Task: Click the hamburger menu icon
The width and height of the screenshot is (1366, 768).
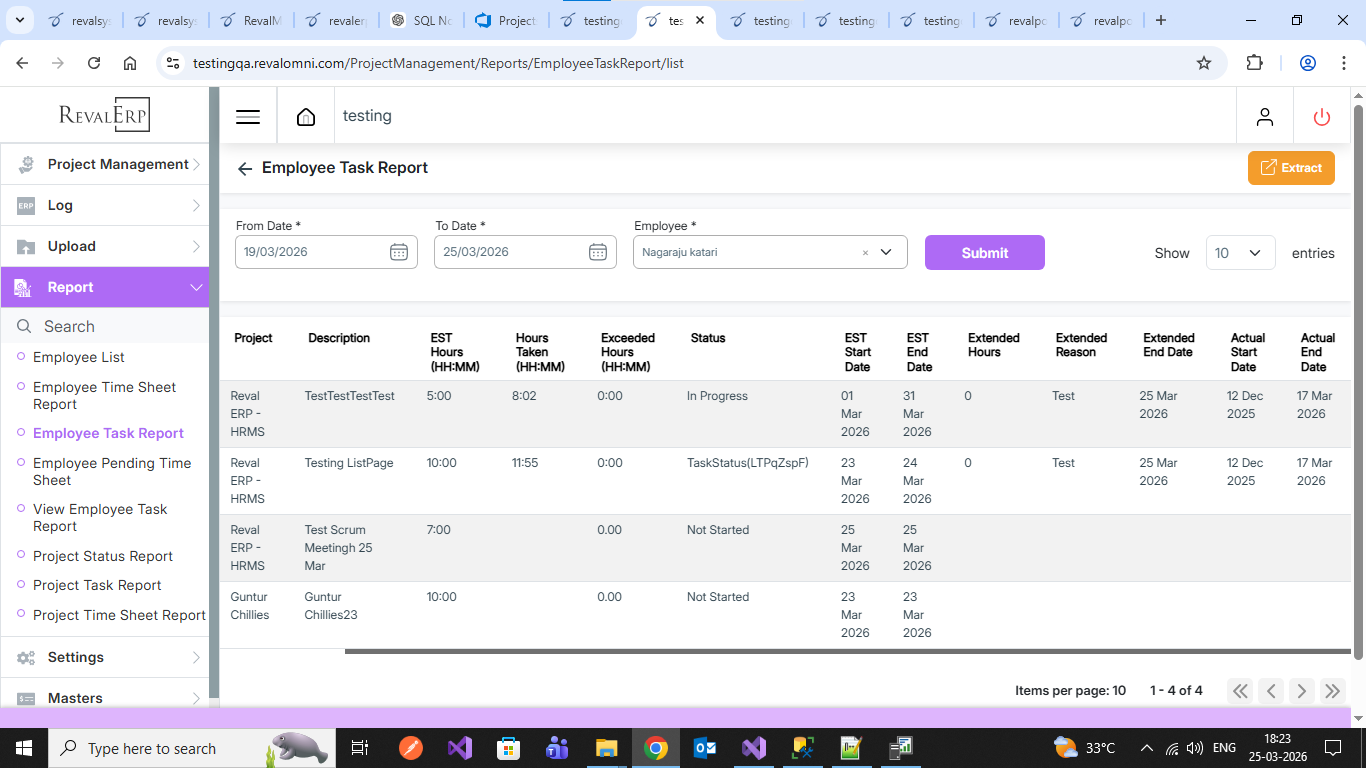Action: (x=248, y=117)
